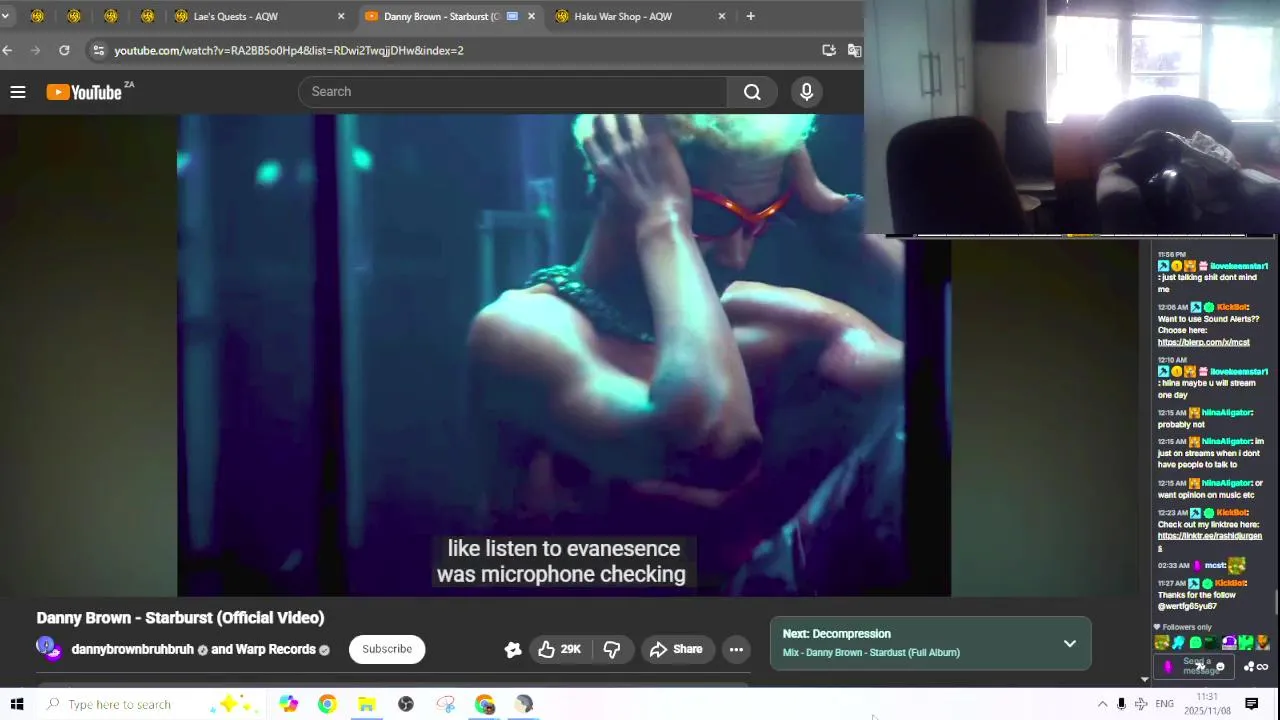
Task: Launch Google Chrome from taskbar
Action: click(327, 704)
